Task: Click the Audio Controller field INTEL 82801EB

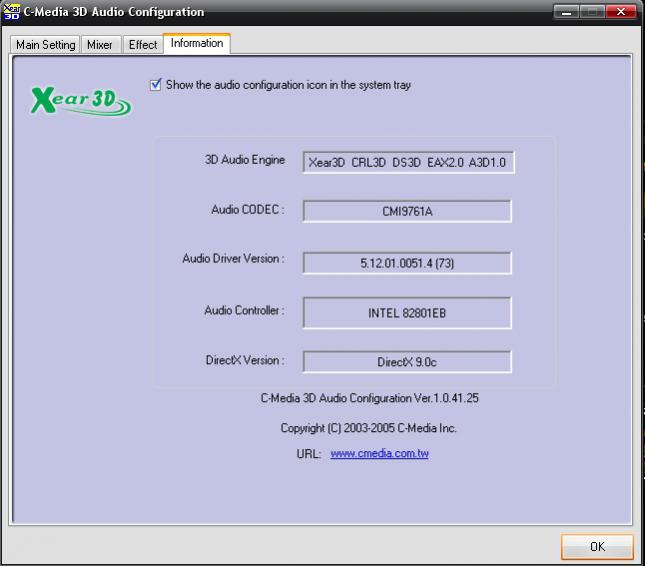Action: tap(406, 313)
